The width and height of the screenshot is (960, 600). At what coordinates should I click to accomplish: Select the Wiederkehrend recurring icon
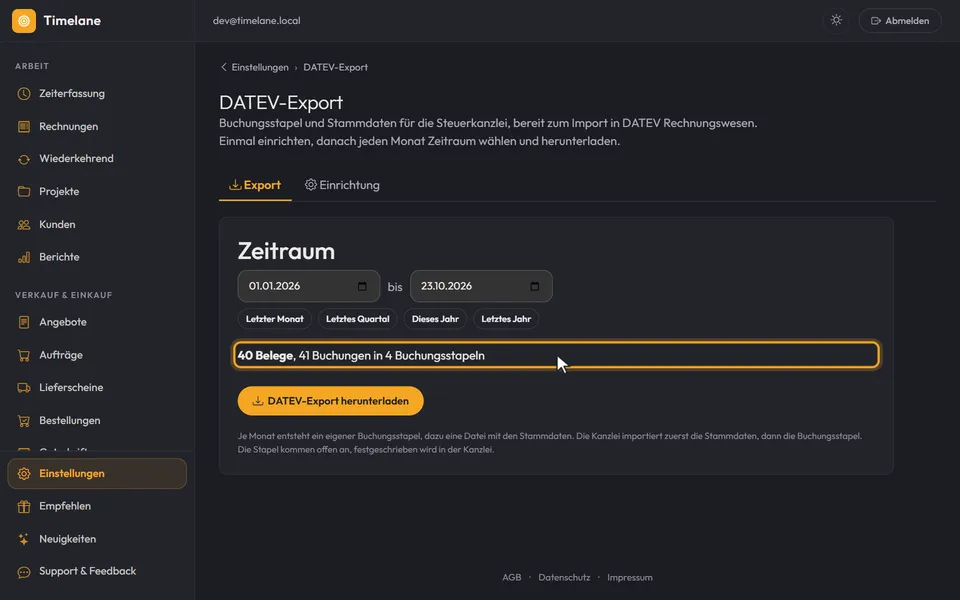(24, 159)
